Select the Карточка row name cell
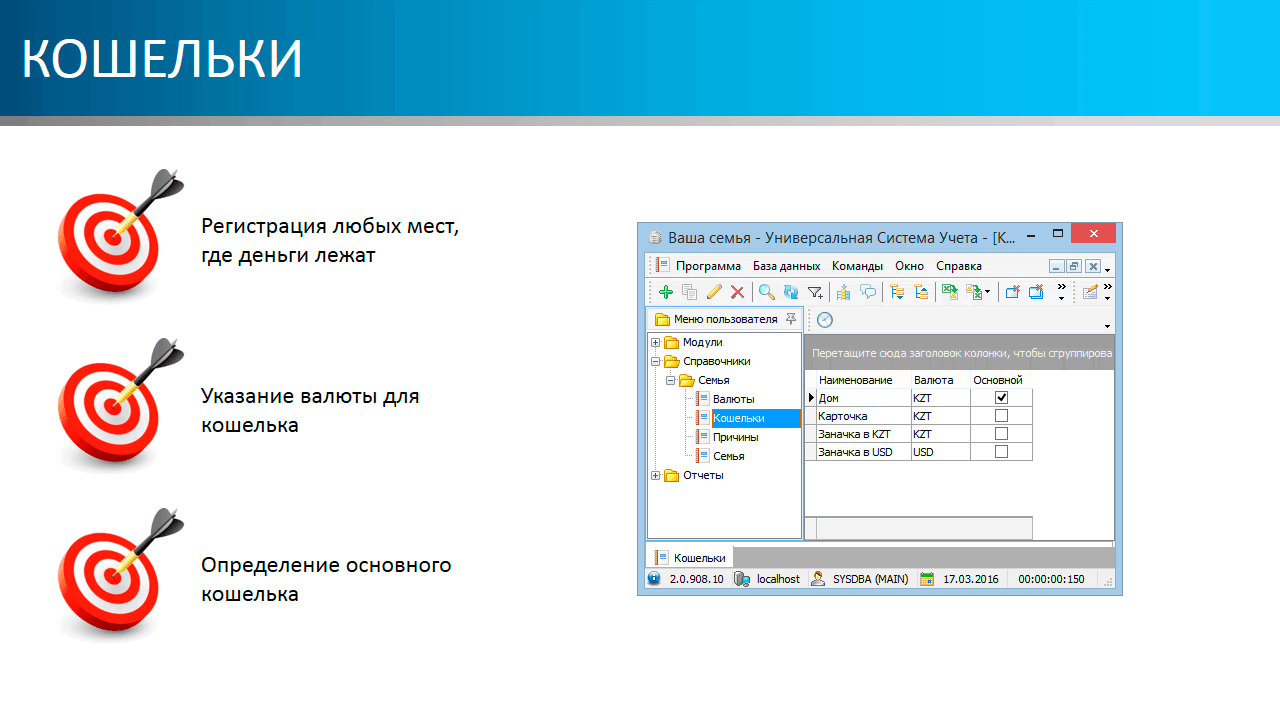 coord(863,416)
